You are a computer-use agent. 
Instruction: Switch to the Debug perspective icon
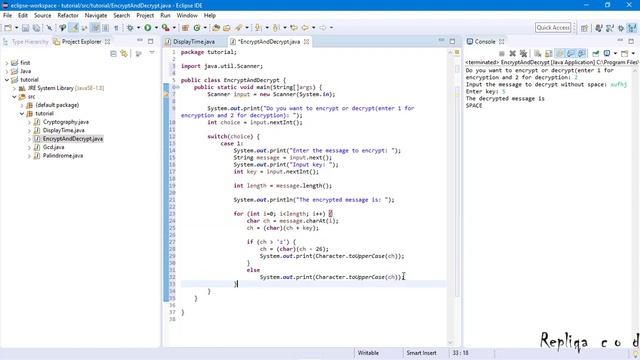[621, 28]
